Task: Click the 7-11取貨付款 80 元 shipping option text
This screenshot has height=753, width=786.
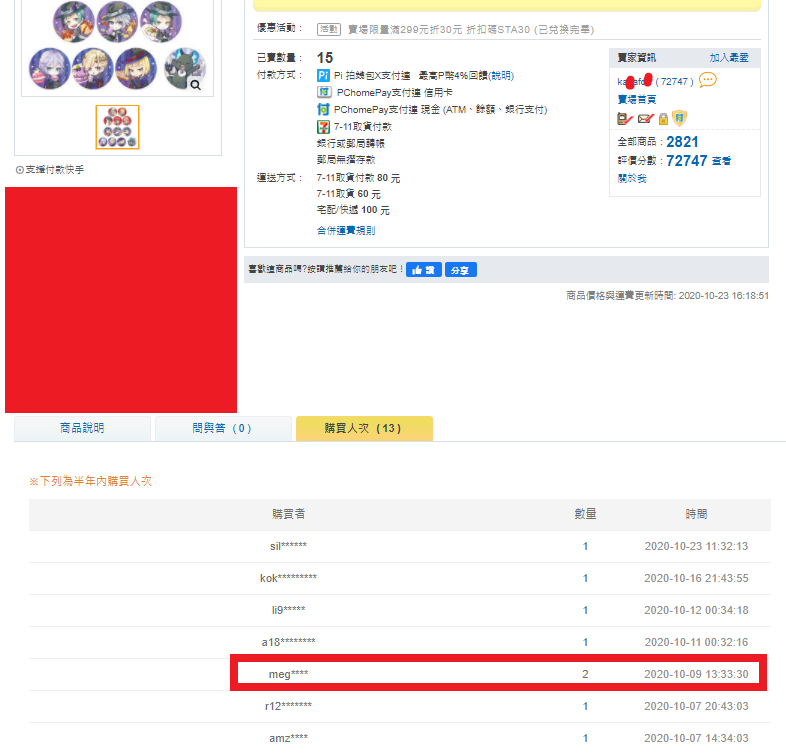Action: pos(358,178)
